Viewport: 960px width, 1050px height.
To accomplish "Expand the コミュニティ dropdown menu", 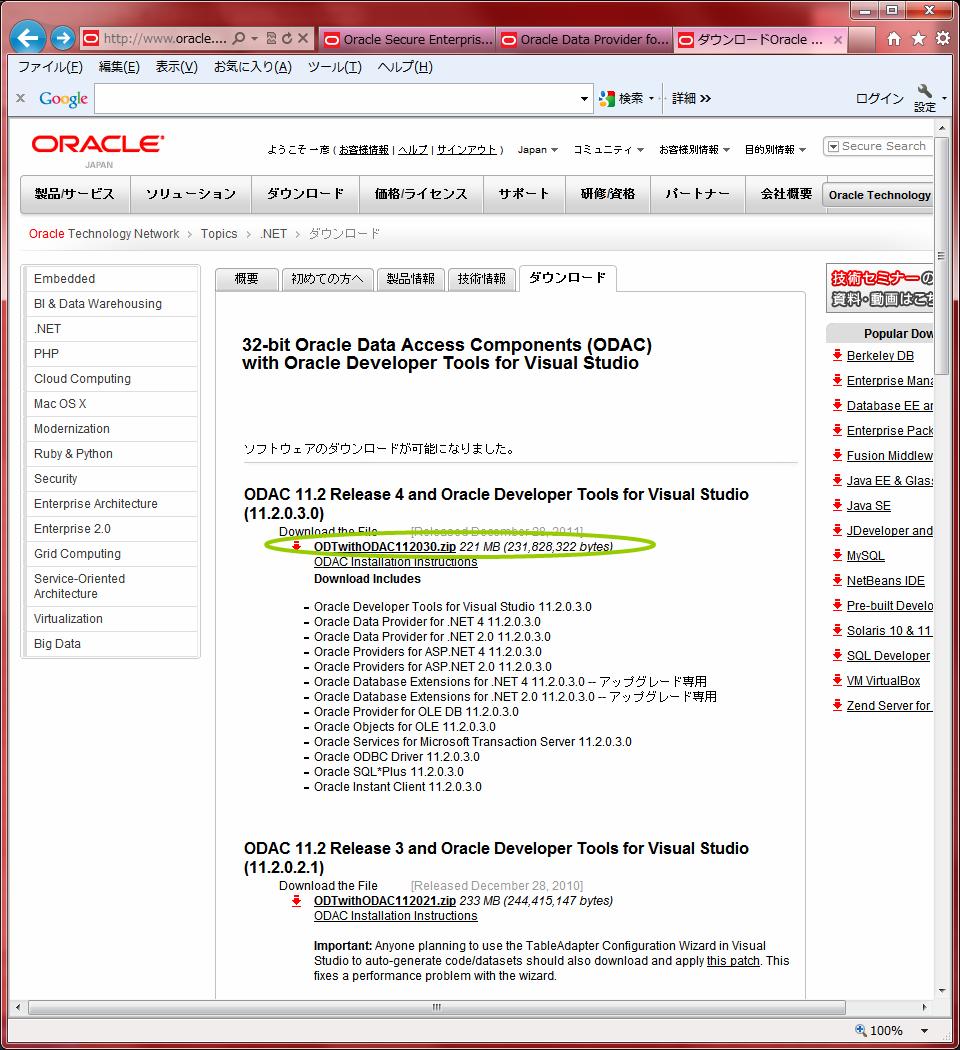I will pyautogui.click(x=608, y=150).
